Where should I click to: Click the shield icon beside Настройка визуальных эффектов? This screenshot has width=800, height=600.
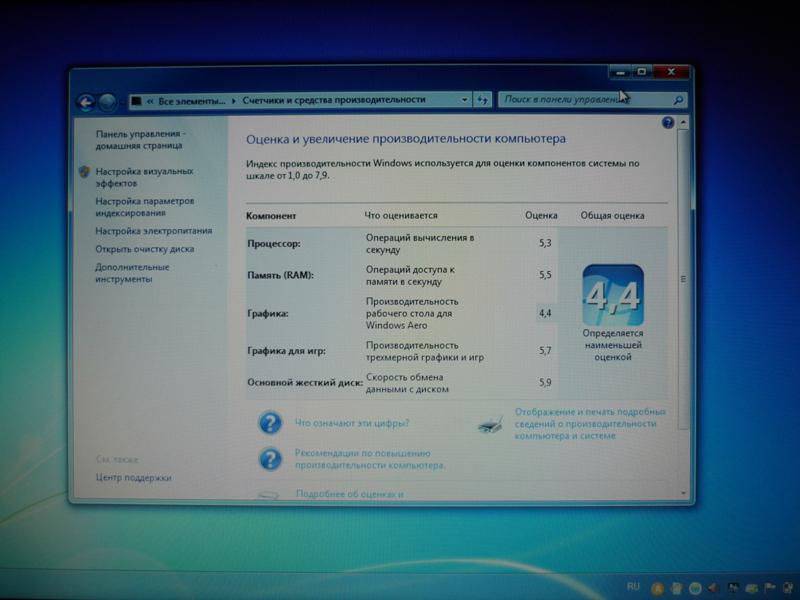[84, 171]
